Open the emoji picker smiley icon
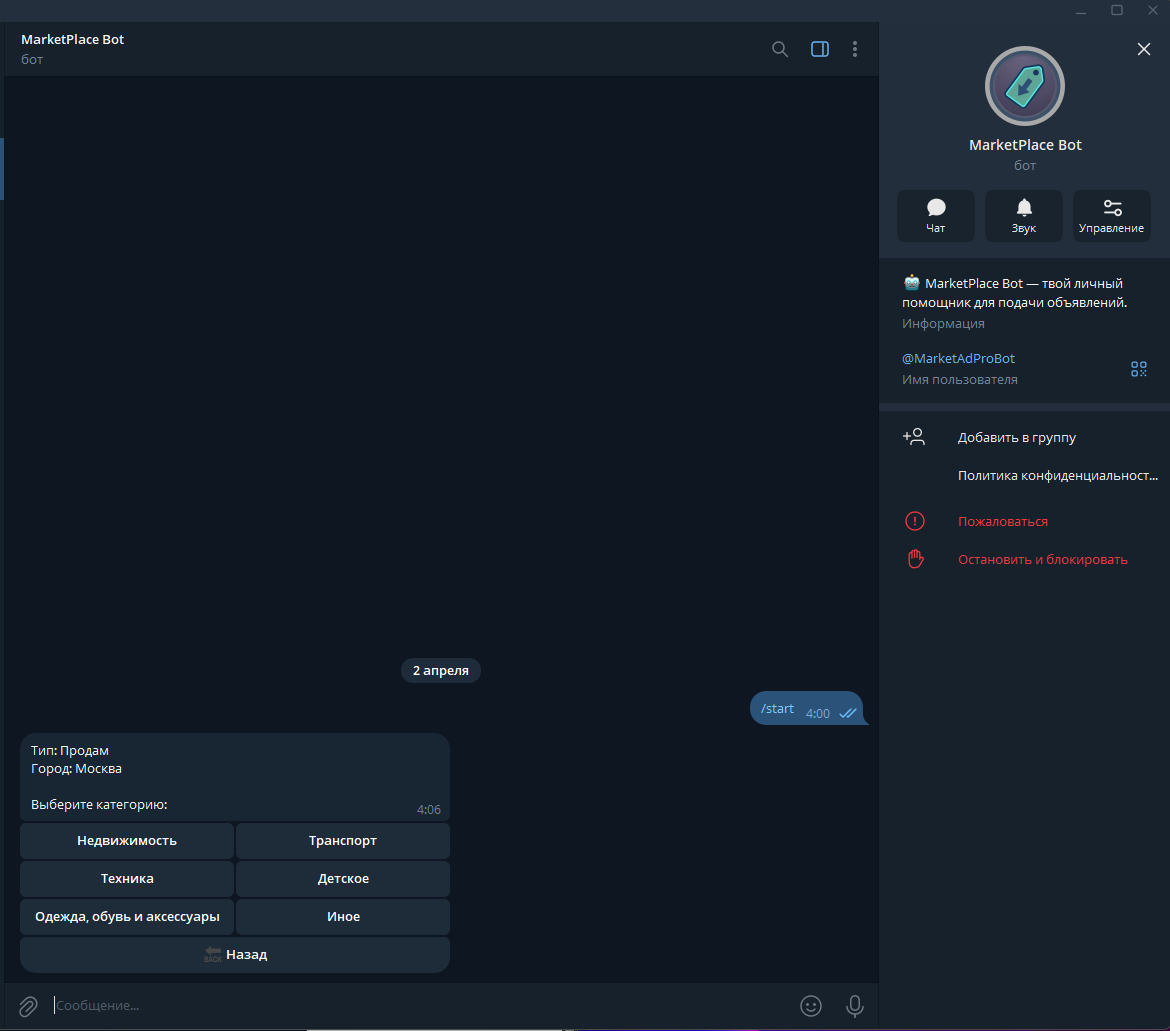The width and height of the screenshot is (1170, 1031). pyautogui.click(x=810, y=1006)
